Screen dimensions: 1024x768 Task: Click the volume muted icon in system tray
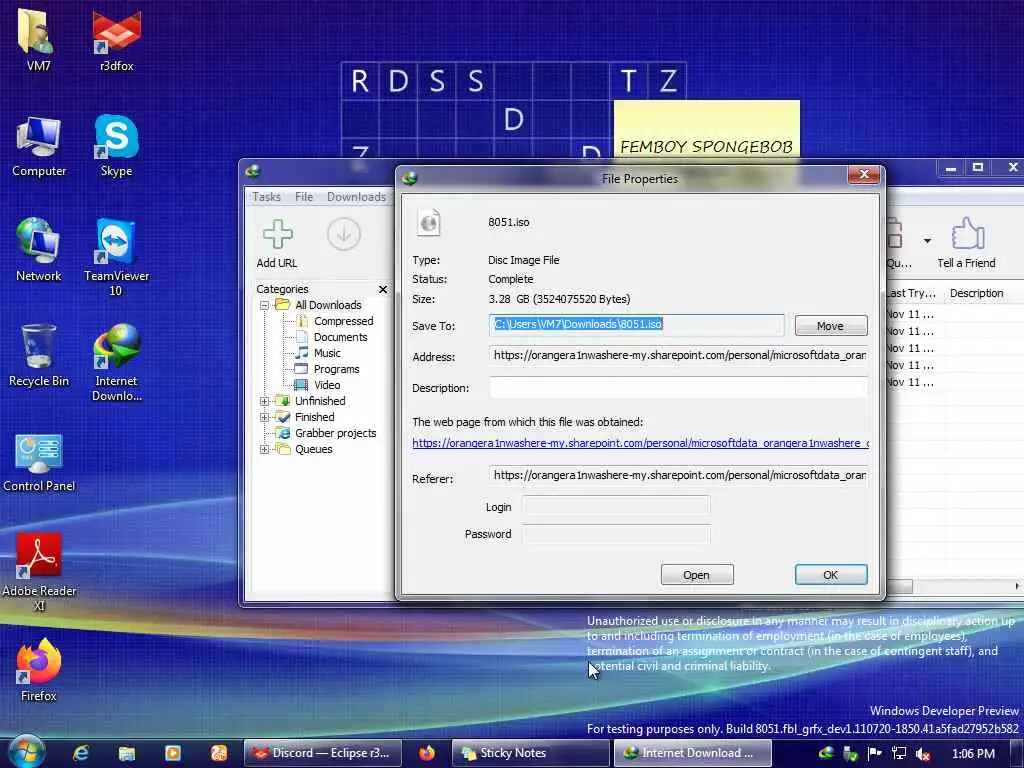923,754
